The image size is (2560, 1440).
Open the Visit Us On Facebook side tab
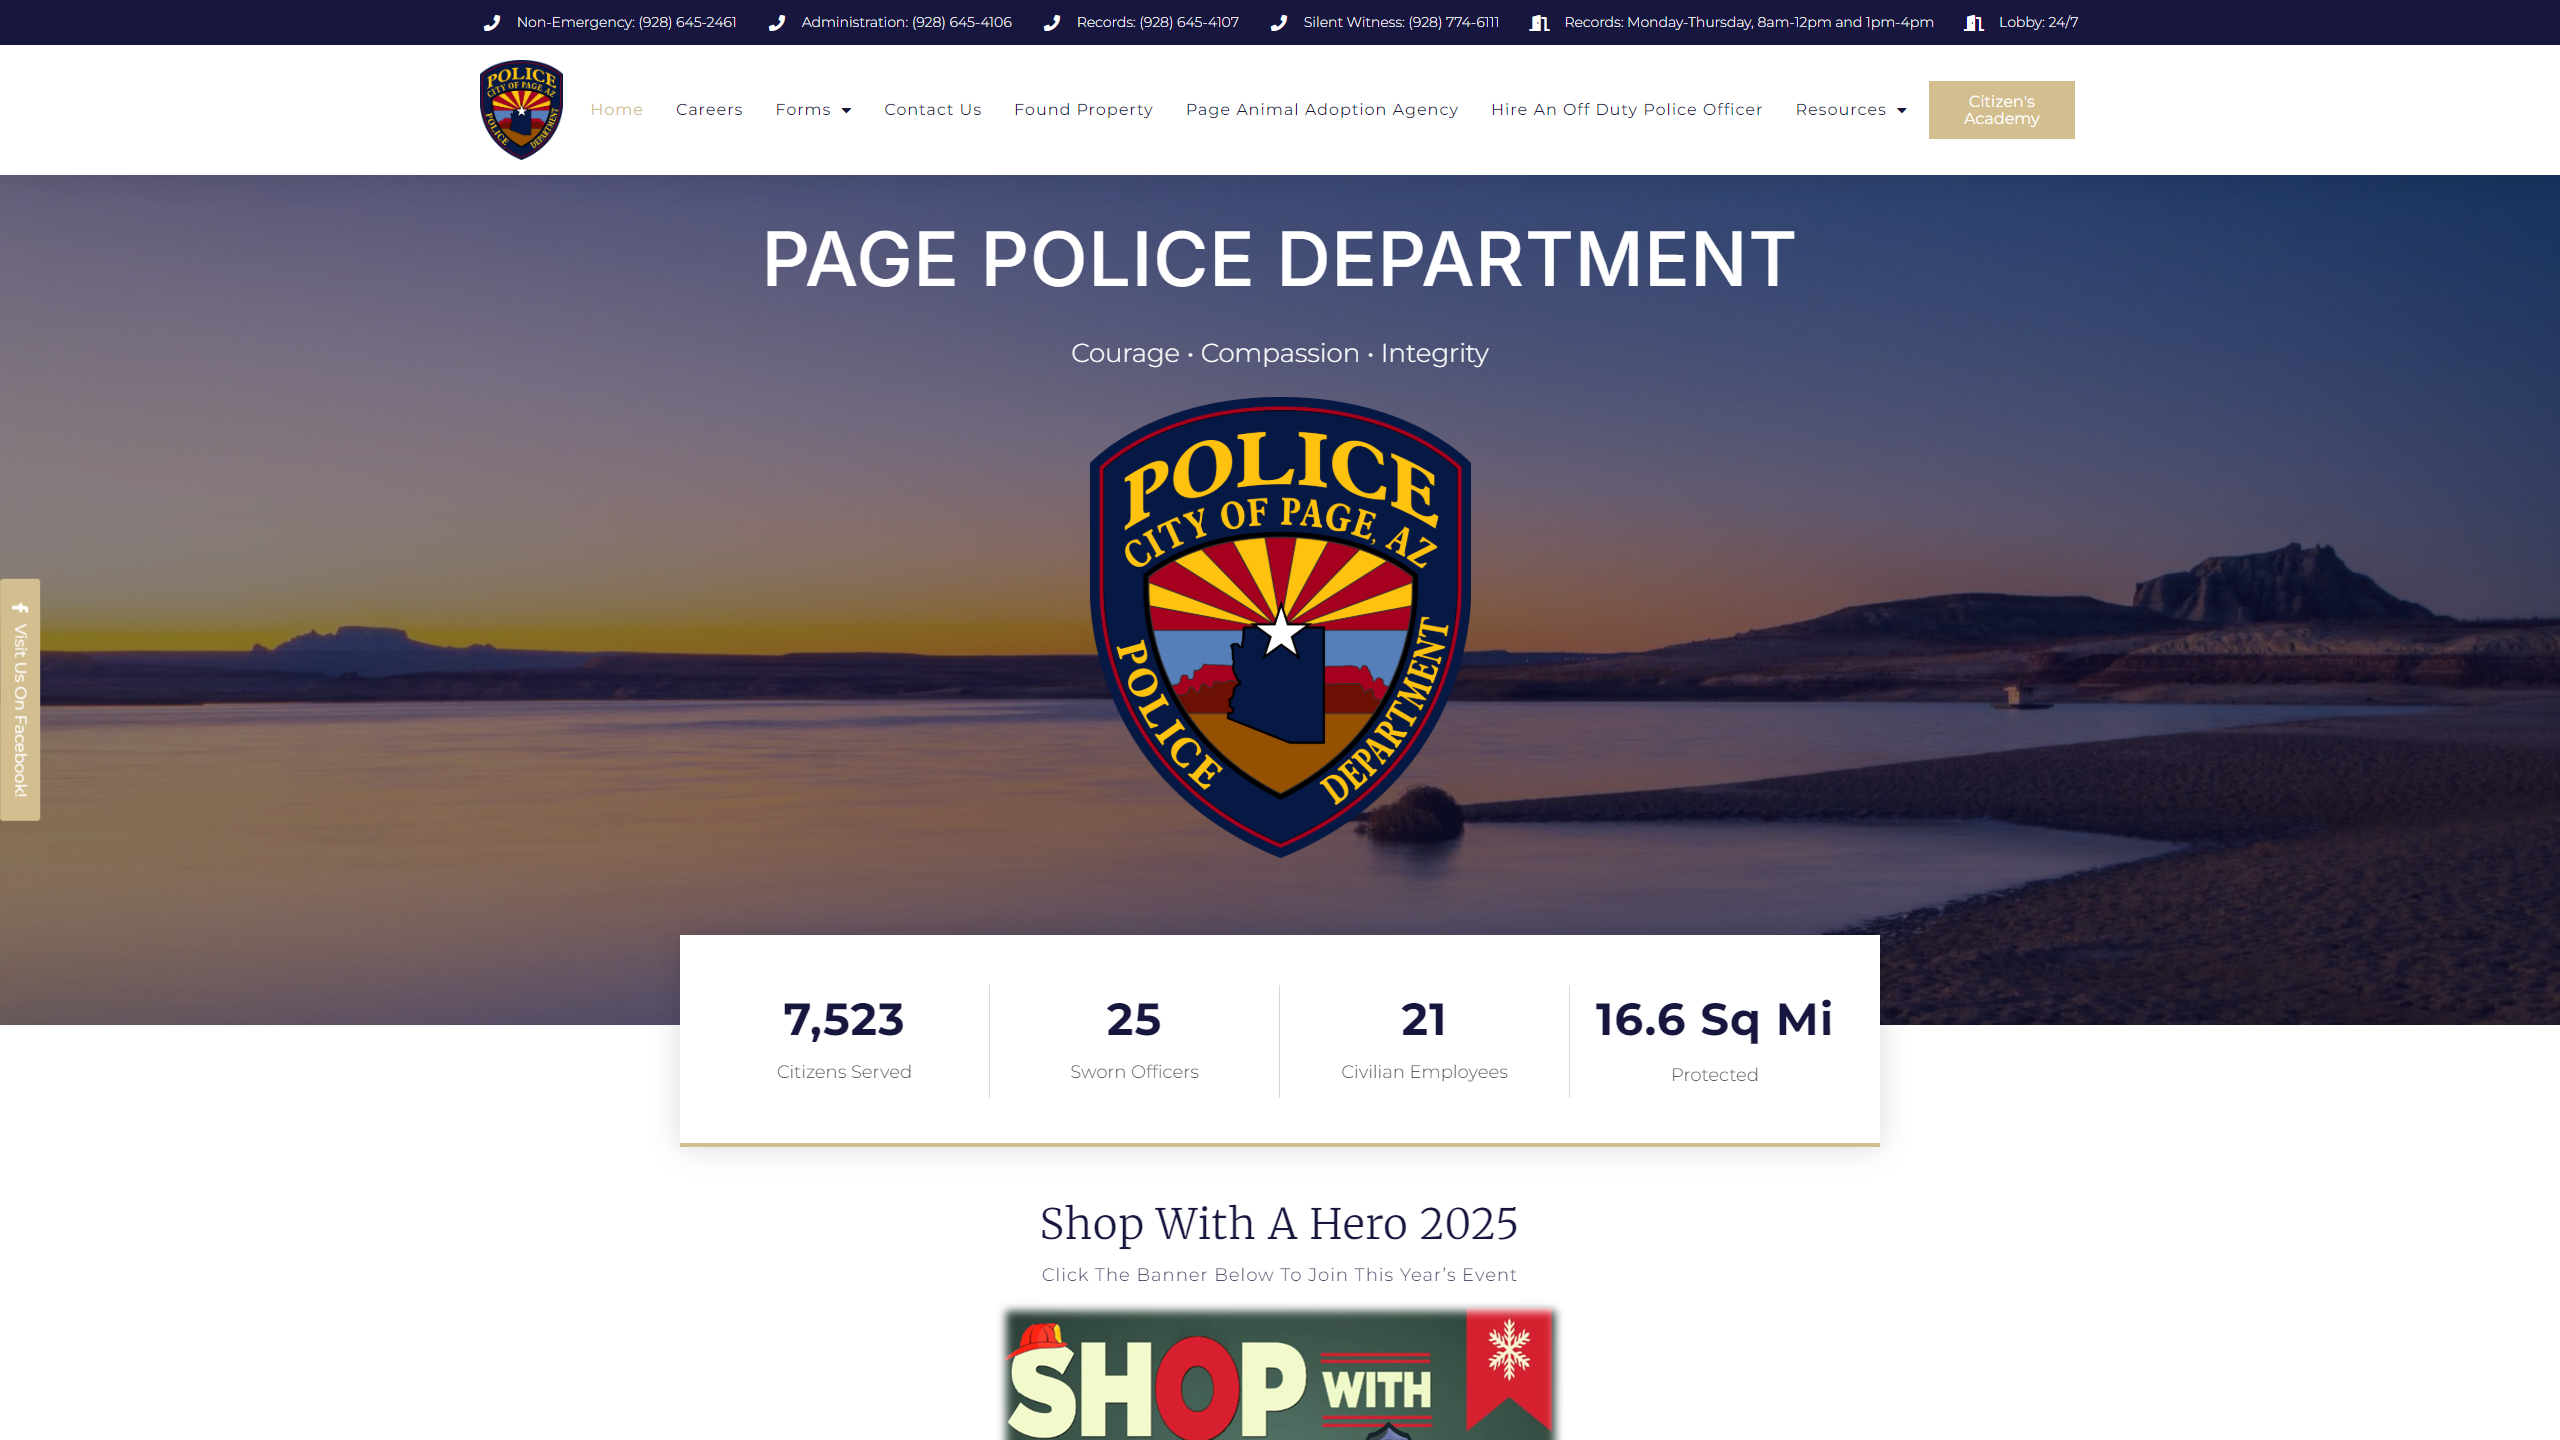point(20,710)
